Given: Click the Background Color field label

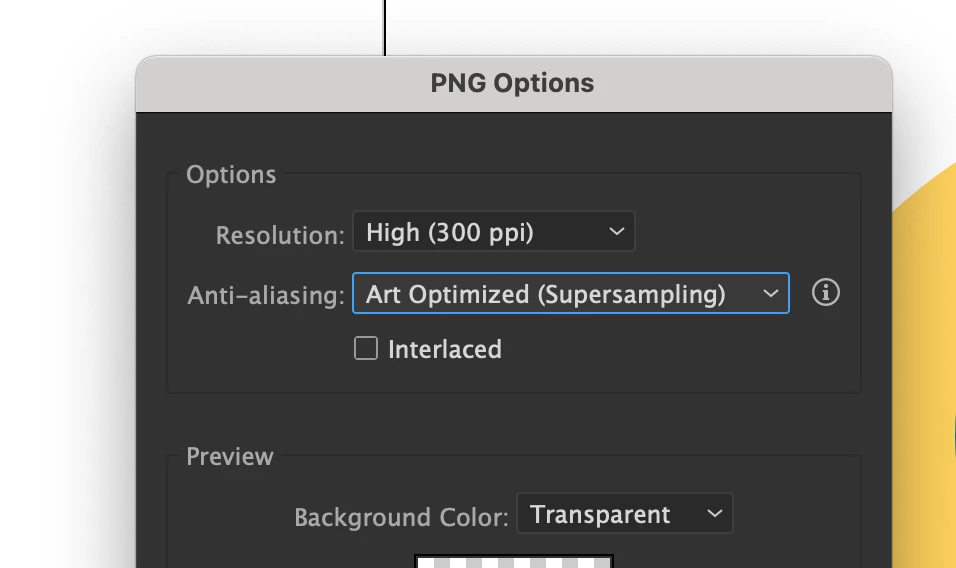Looking at the screenshot, I should tap(401, 518).
